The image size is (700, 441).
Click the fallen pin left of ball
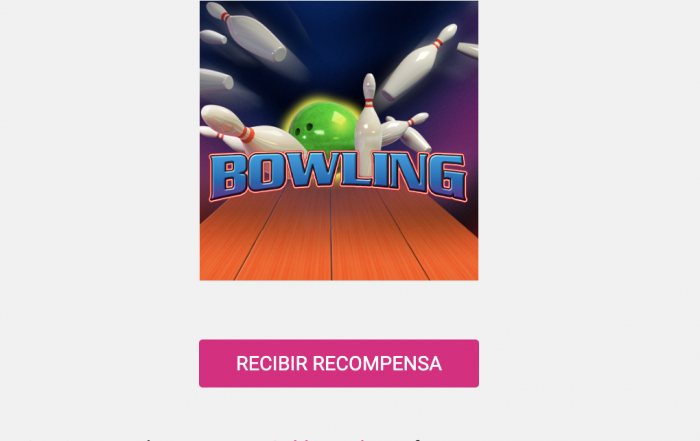[248, 132]
